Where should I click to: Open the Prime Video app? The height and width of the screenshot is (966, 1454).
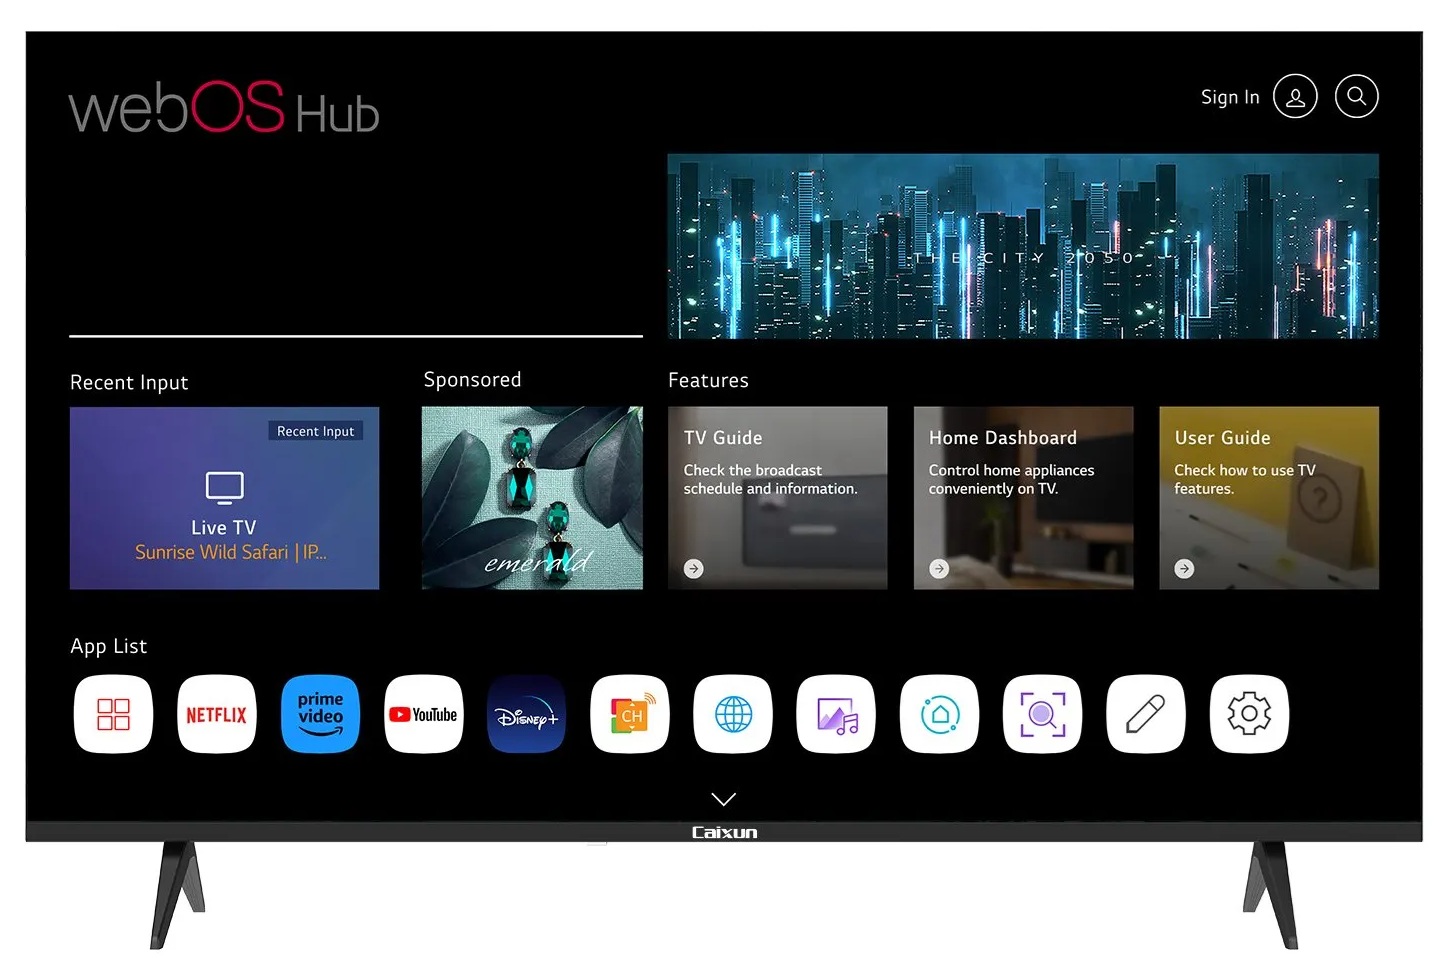pos(320,714)
